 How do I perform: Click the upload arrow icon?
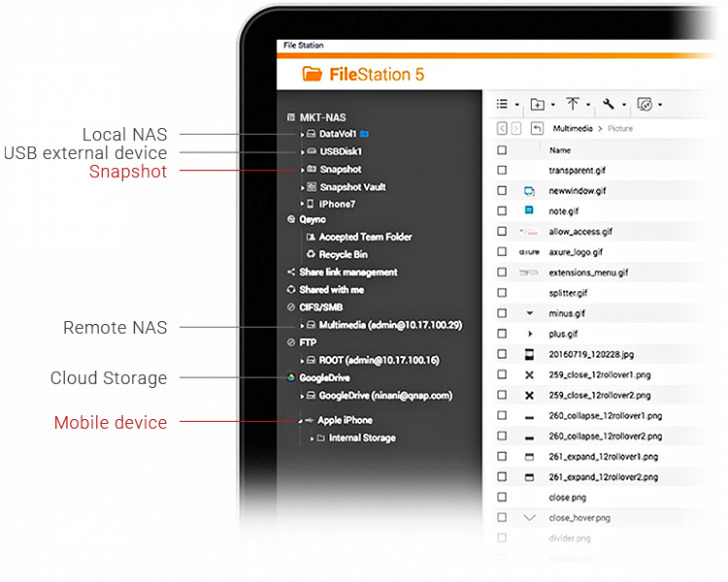point(573,104)
